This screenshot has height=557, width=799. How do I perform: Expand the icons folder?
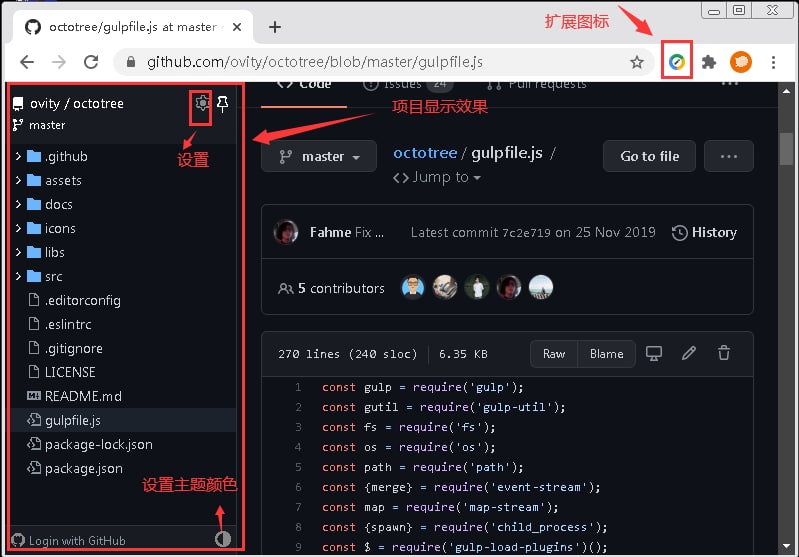pos(18,228)
